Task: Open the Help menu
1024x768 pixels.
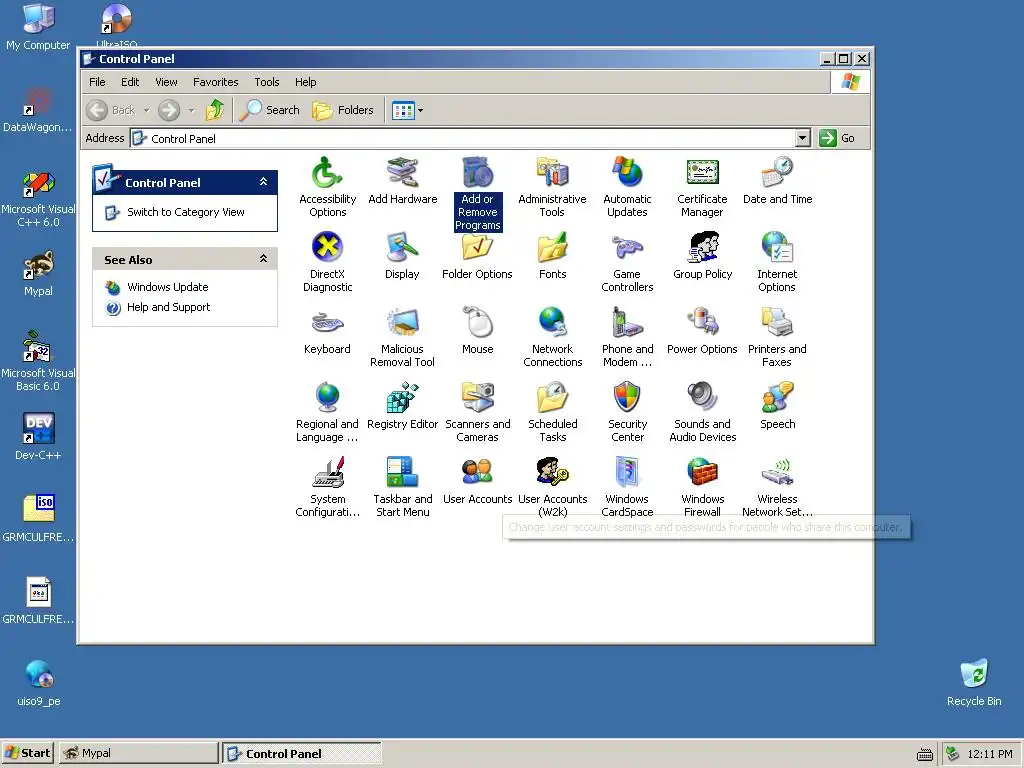Action: click(305, 82)
